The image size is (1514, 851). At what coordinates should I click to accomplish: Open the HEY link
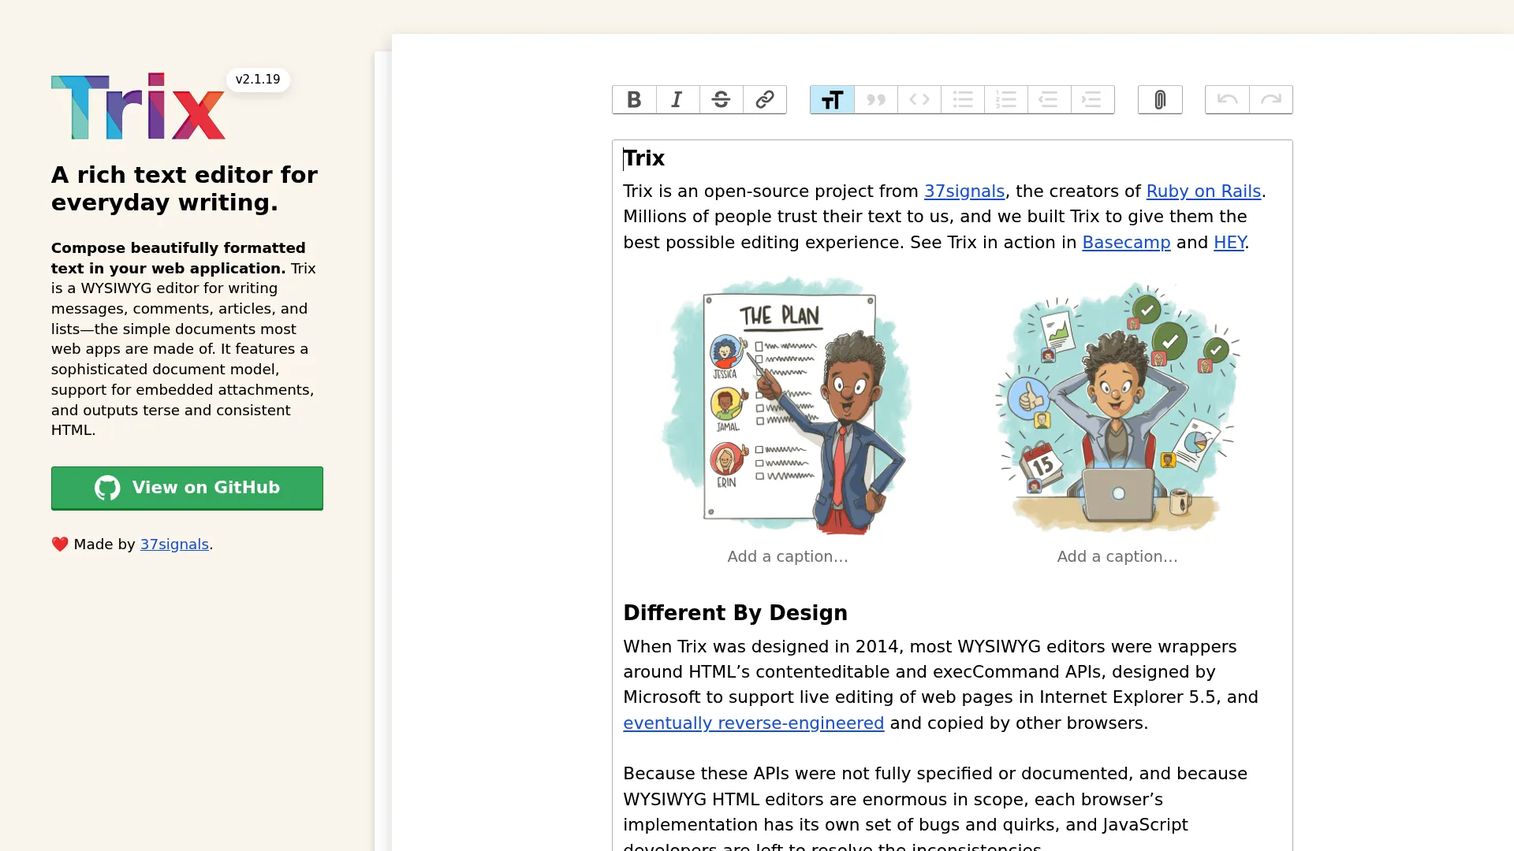point(1229,242)
